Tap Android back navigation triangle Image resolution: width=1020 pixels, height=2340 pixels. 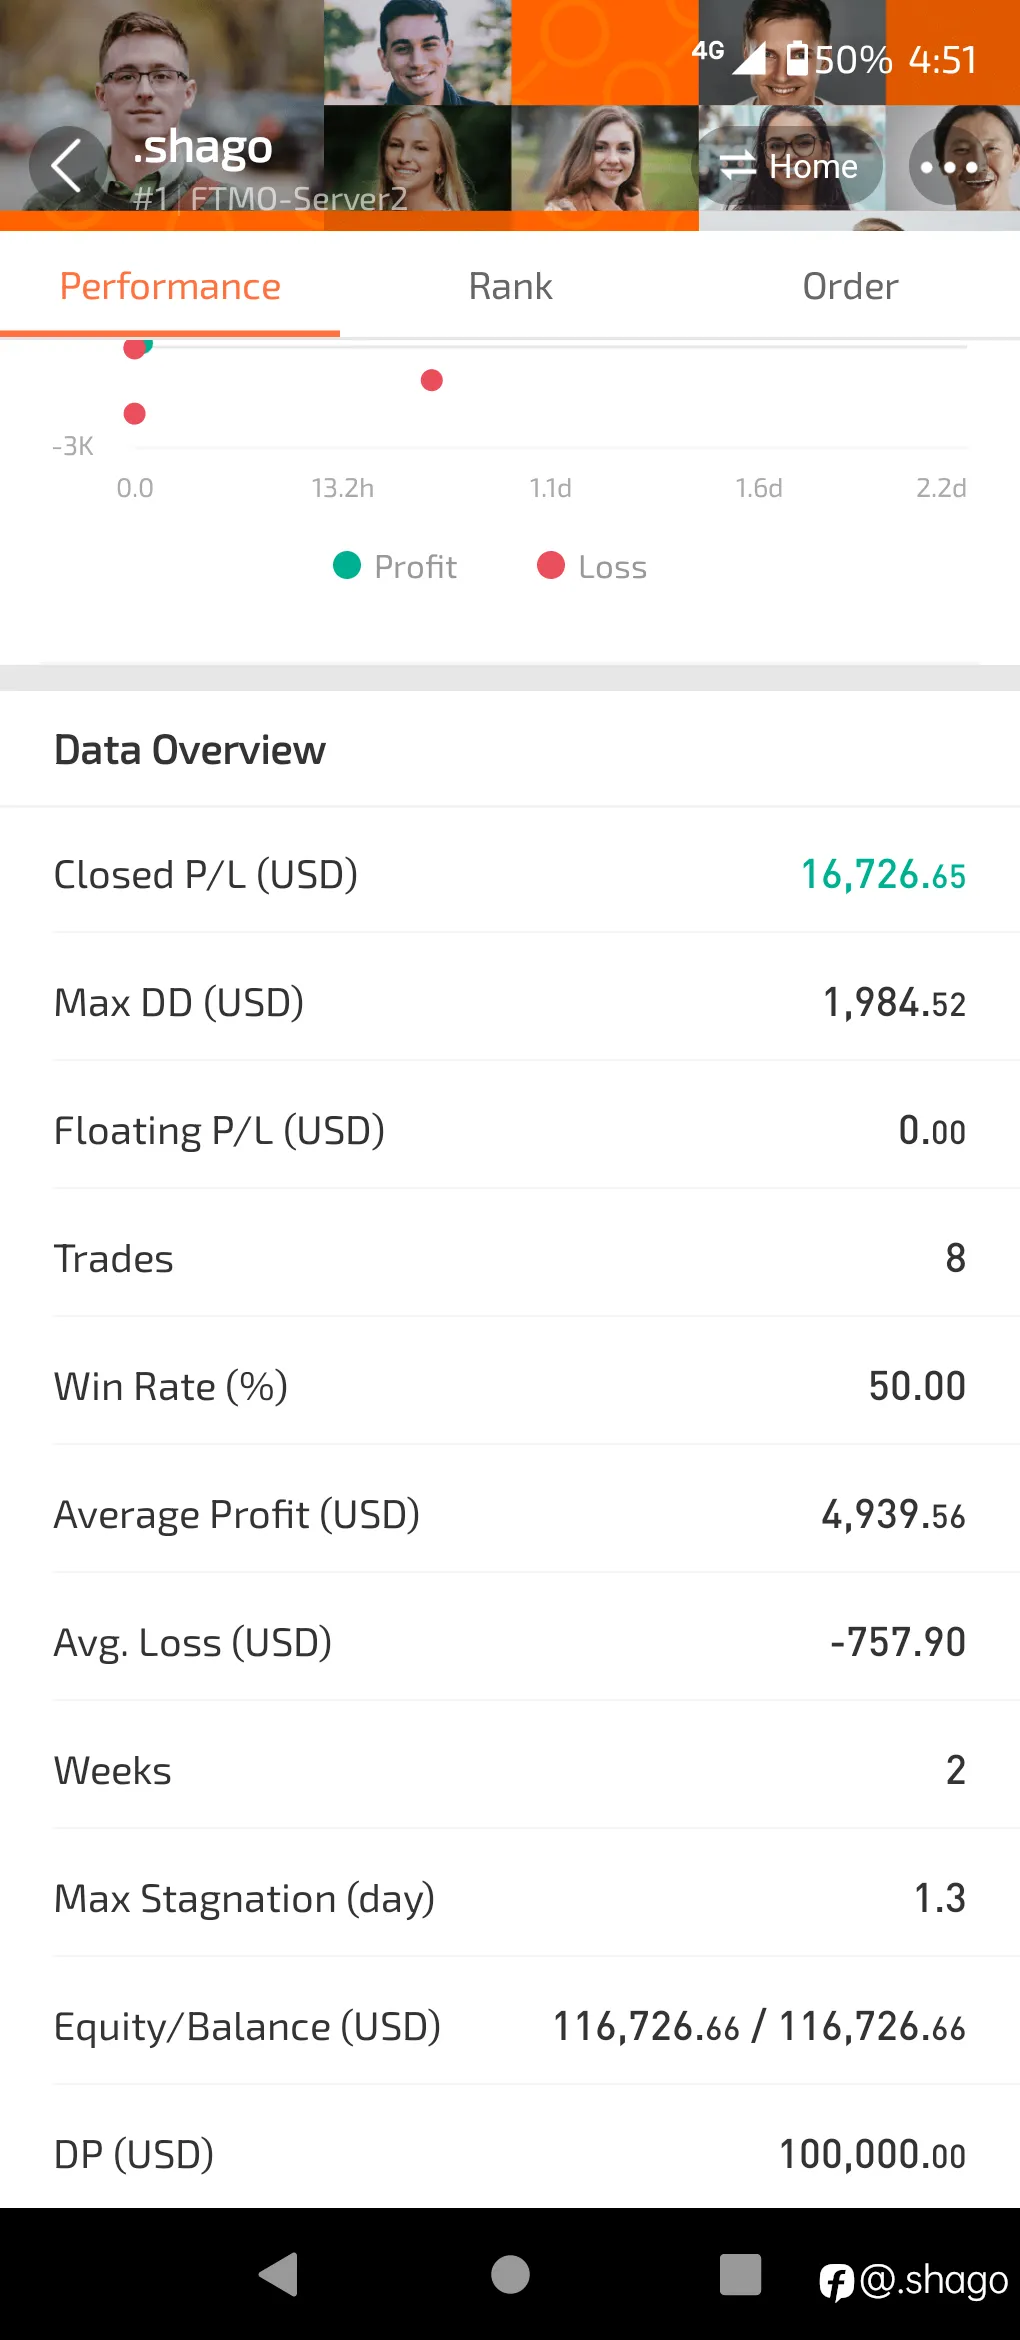tap(279, 2274)
